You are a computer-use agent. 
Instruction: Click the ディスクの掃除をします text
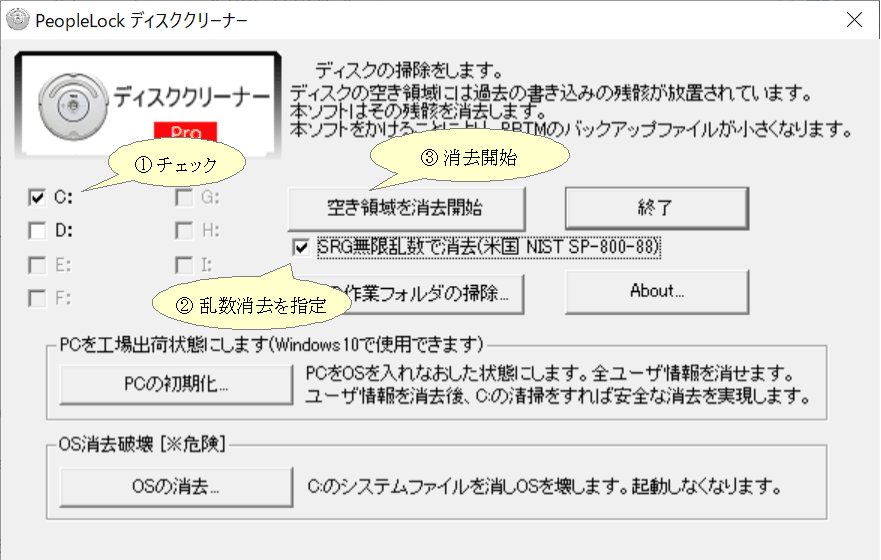(408, 71)
